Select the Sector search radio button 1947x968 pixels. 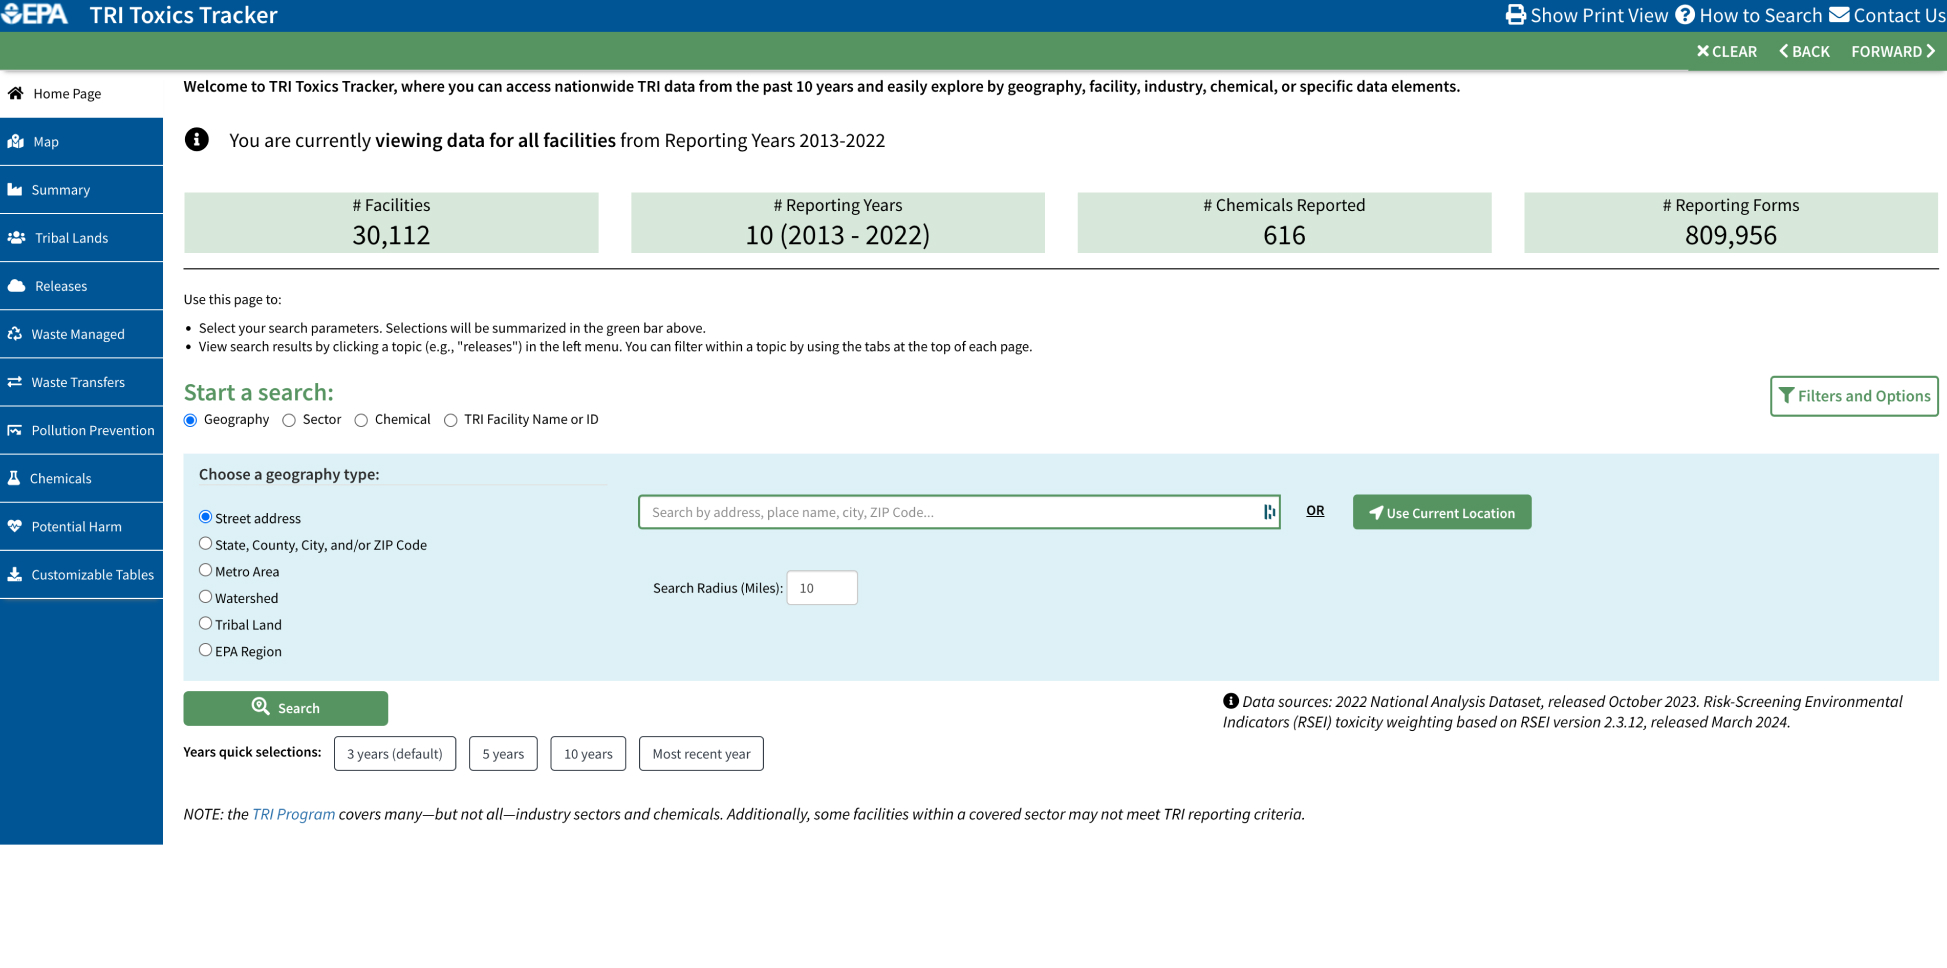pos(290,420)
